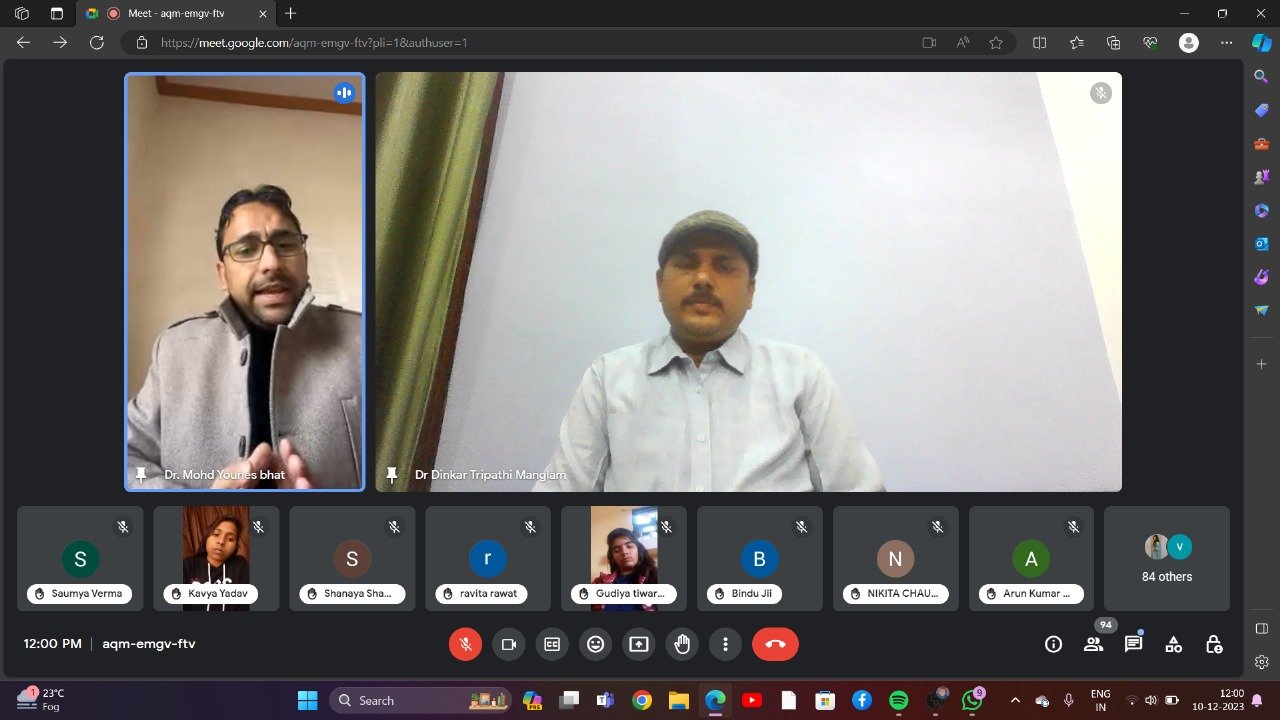Open the activities panel
The height and width of the screenshot is (720, 1280).
click(1173, 645)
